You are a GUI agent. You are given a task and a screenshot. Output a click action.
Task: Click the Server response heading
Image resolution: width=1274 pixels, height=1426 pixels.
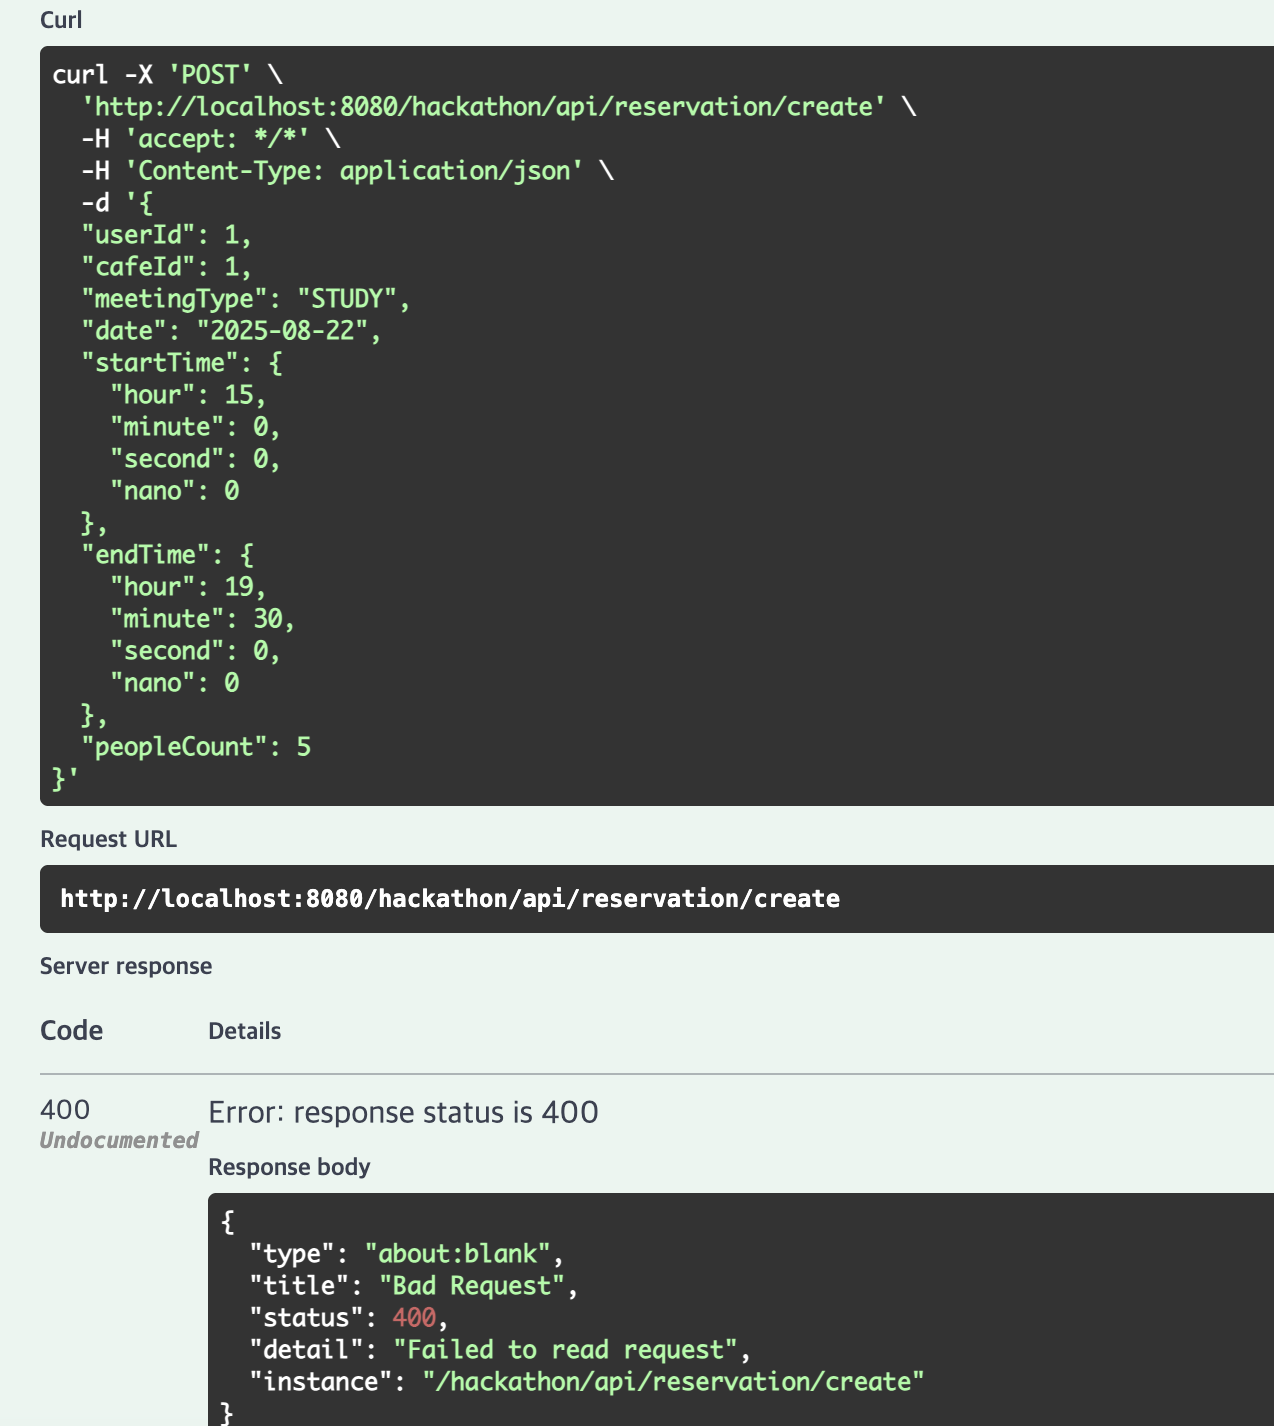tap(126, 966)
